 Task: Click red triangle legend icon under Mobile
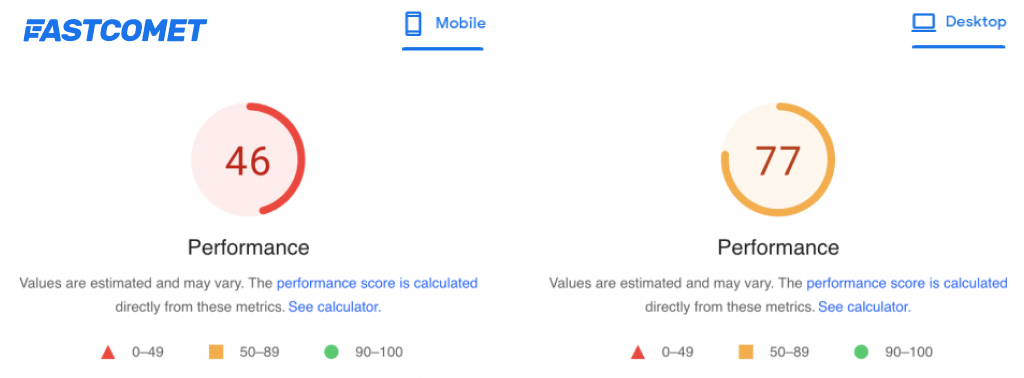(x=108, y=353)
